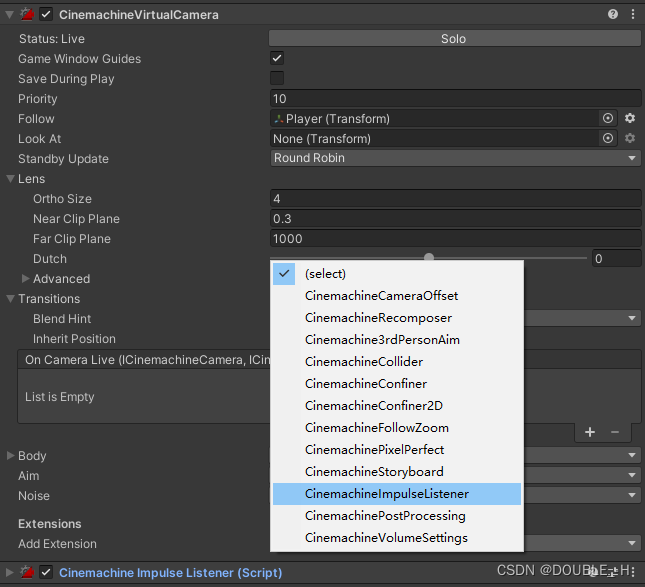Select CinemachineConfiner2D extension

coord(397,406)
